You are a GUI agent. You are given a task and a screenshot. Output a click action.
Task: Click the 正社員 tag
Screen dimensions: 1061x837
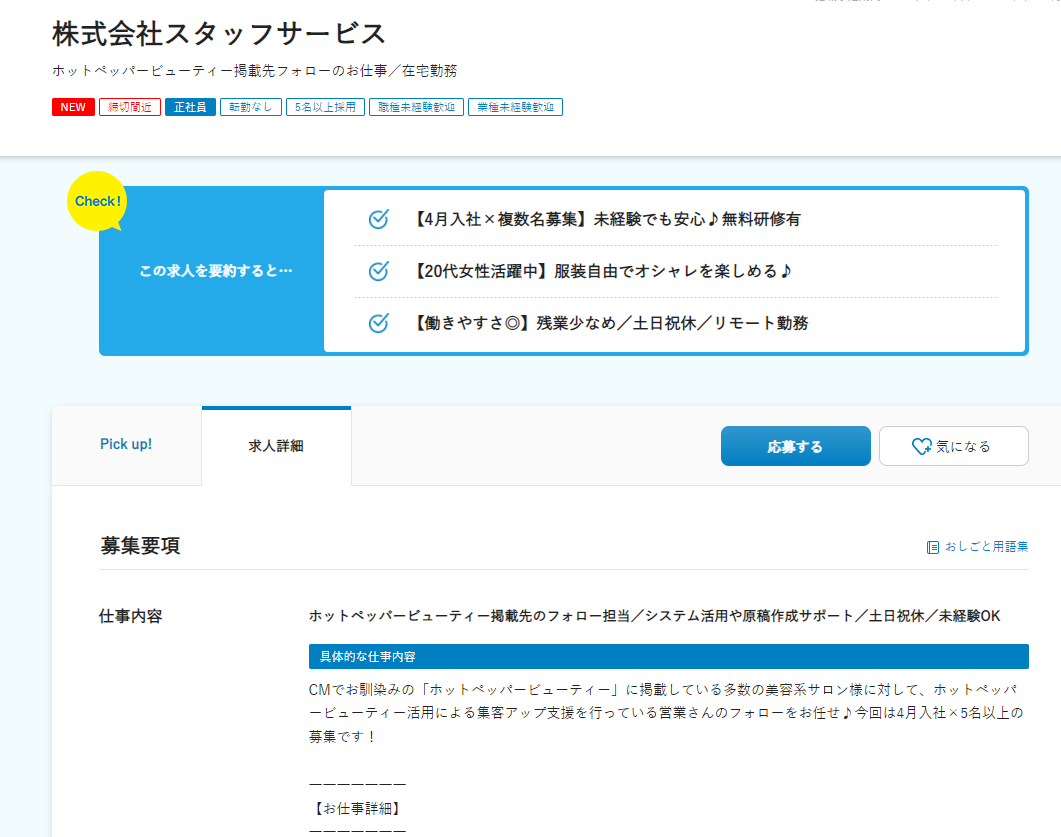[x=190, y=107]
